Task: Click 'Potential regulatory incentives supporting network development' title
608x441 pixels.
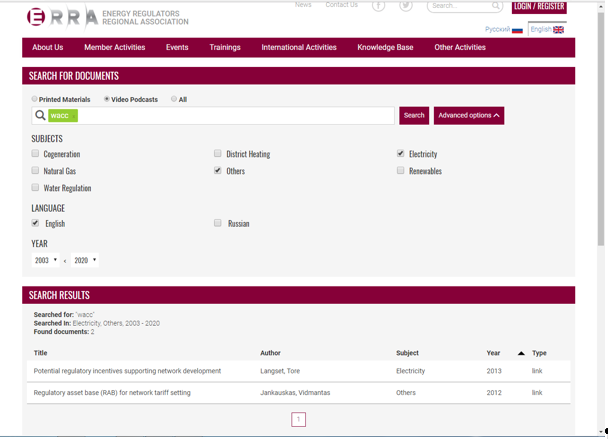Action: 127,371
